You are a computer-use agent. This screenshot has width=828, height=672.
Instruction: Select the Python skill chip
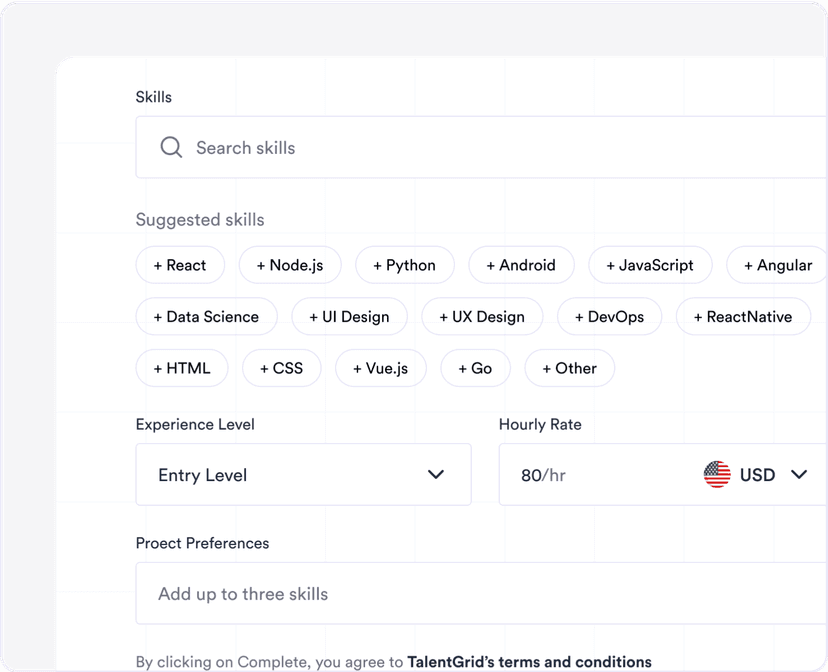(405, 265)
